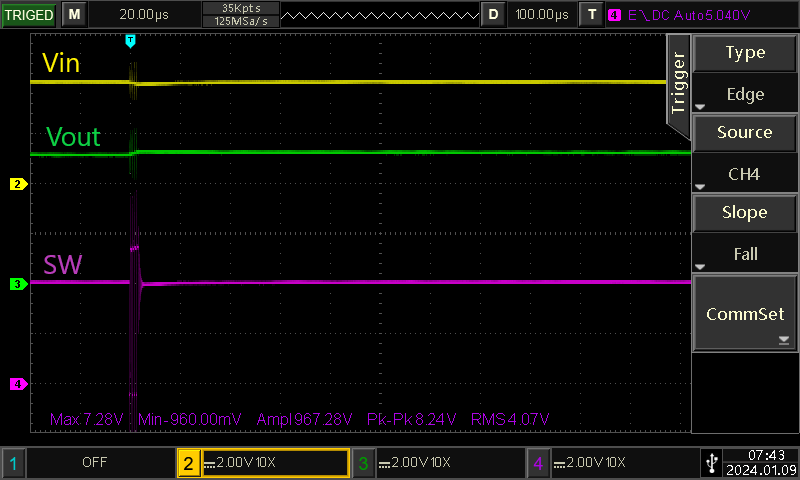
Task: Click channel 3 scale 2.00V 10X field
Action: 451,463
